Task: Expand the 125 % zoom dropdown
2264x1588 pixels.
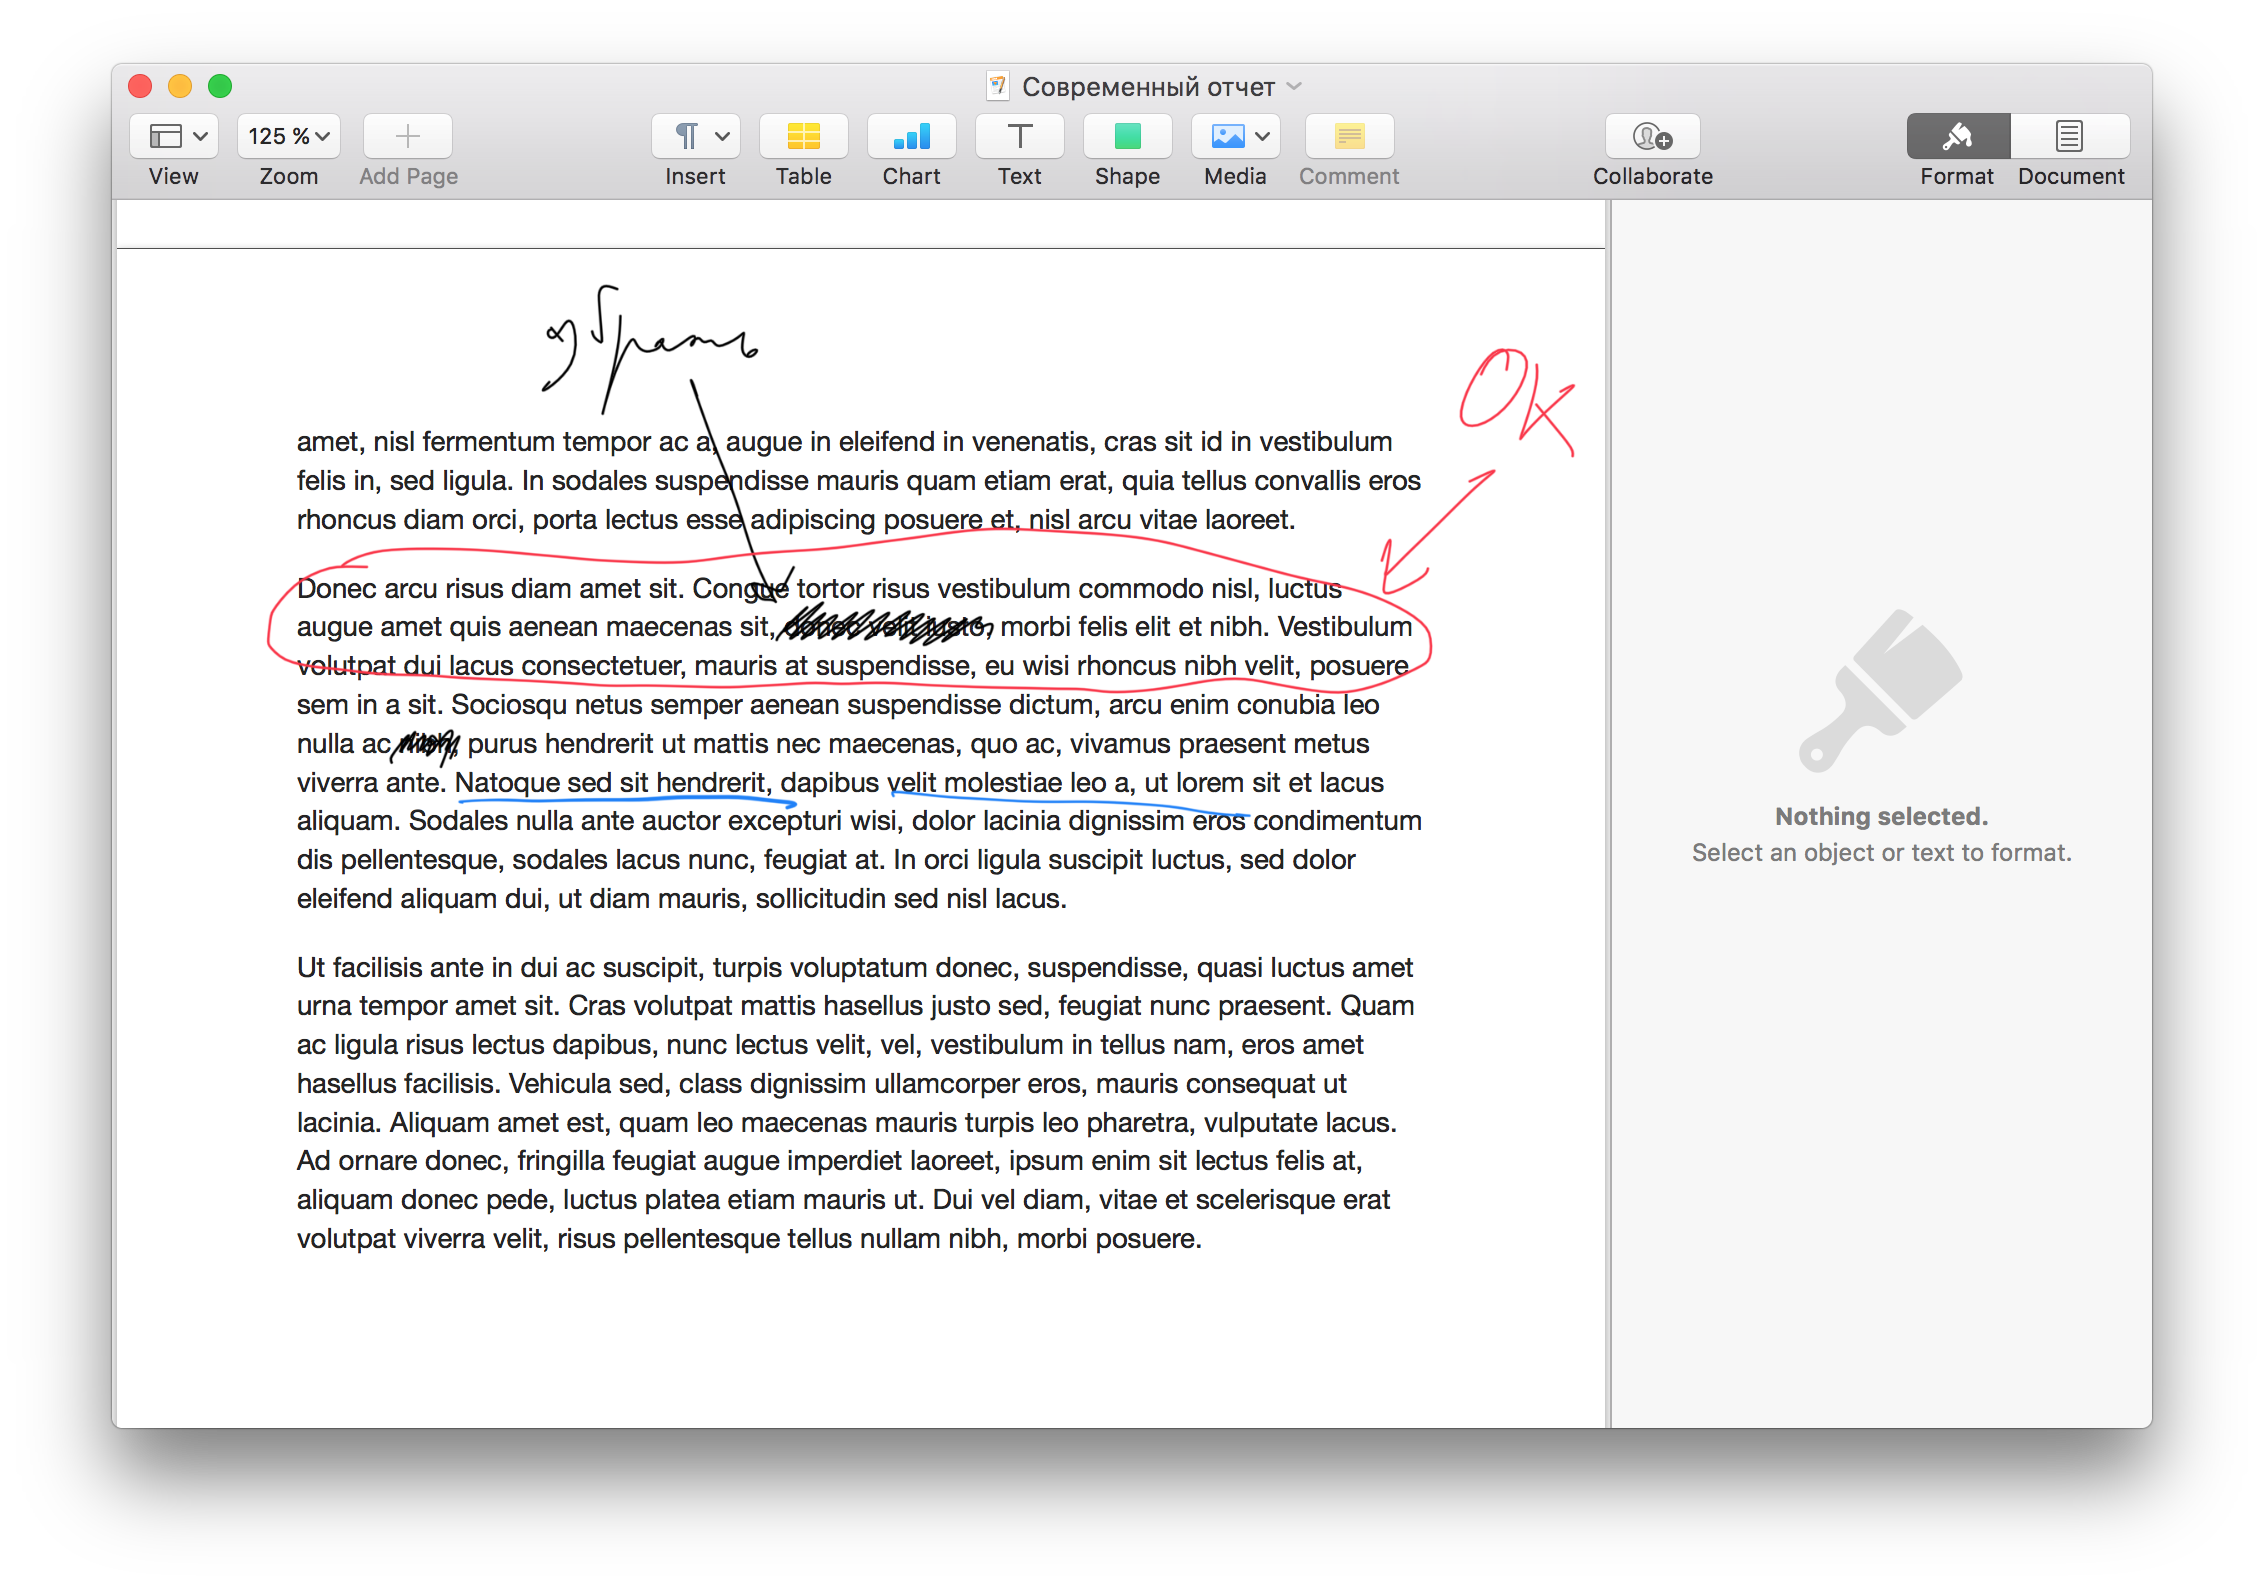Action: pos(289,136)
